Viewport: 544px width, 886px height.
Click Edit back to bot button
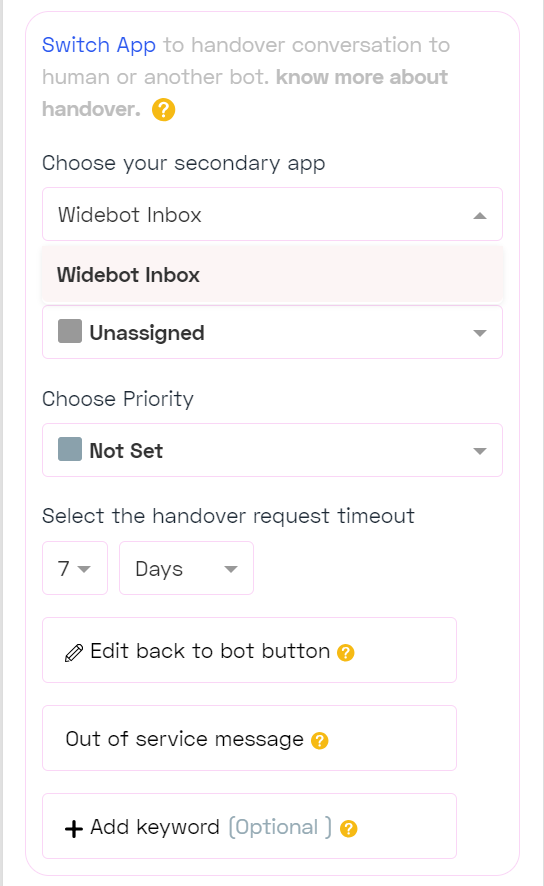tap(249, 650)
